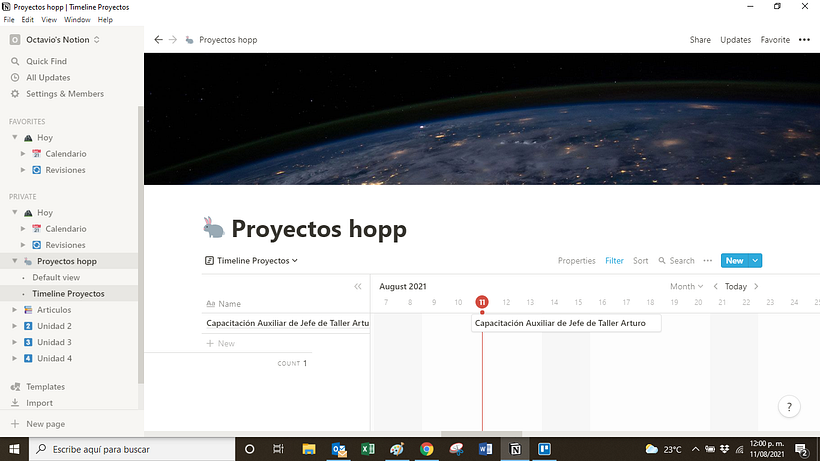Click the Share button

click(x=700, y=40)
